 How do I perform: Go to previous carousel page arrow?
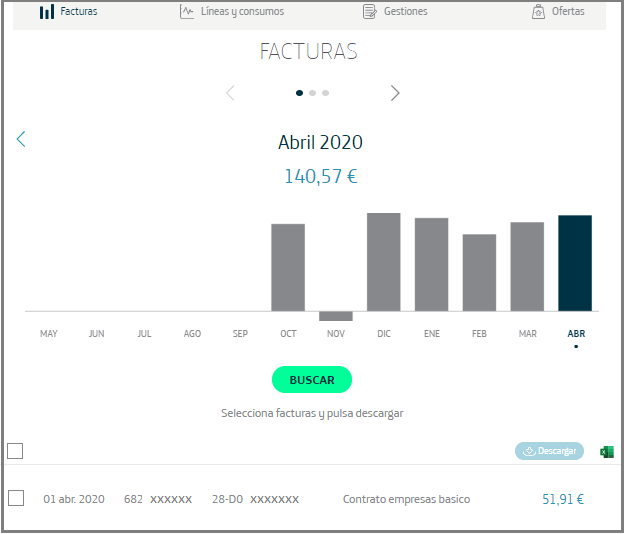tap(230, 93)
